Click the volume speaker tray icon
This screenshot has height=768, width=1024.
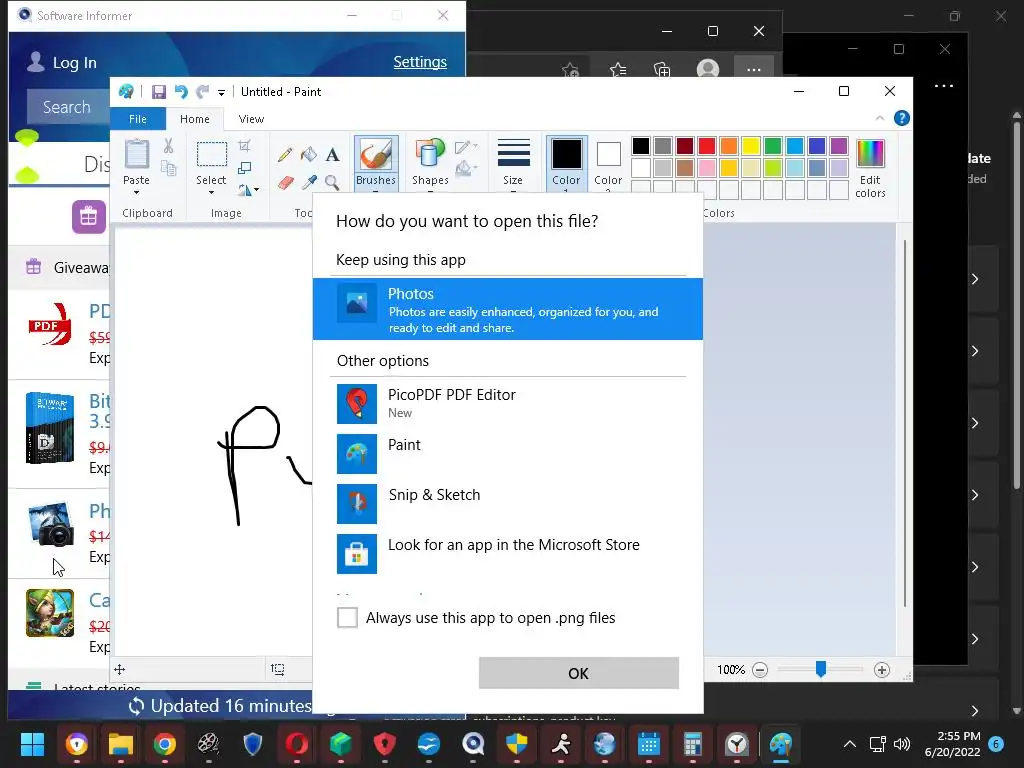point(902,744)
